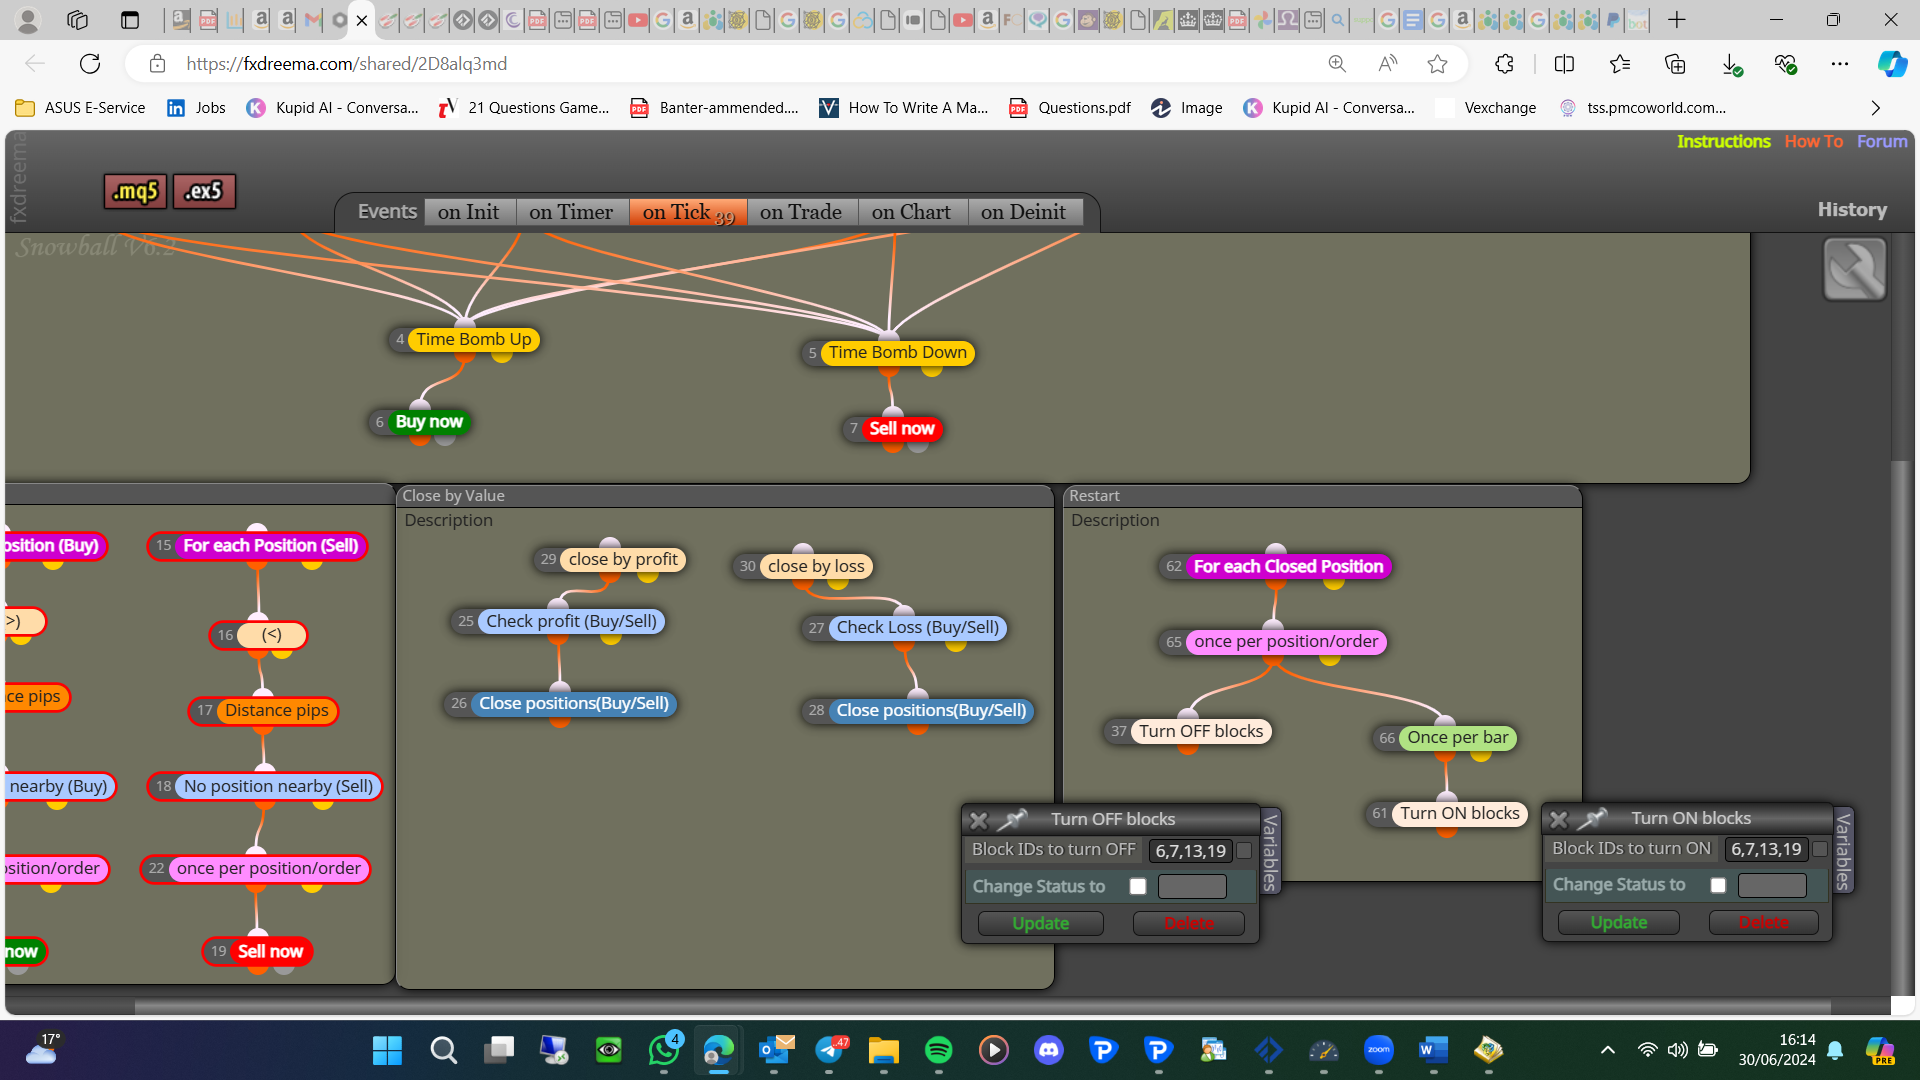
Task: Show more bookmarks chevron
Action: (x=1876, y=108)
